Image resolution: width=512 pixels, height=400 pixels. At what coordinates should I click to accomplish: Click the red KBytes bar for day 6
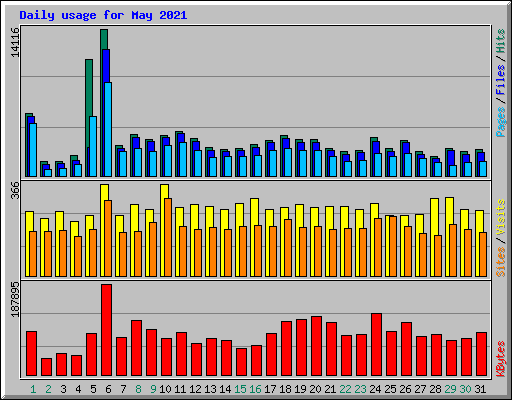pos(106,330)
